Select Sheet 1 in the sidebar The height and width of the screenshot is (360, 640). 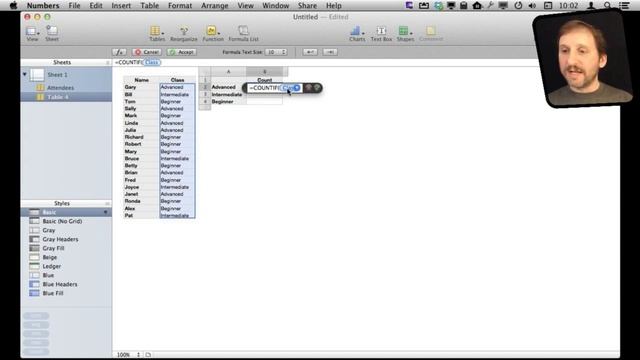tap(58, 75)
